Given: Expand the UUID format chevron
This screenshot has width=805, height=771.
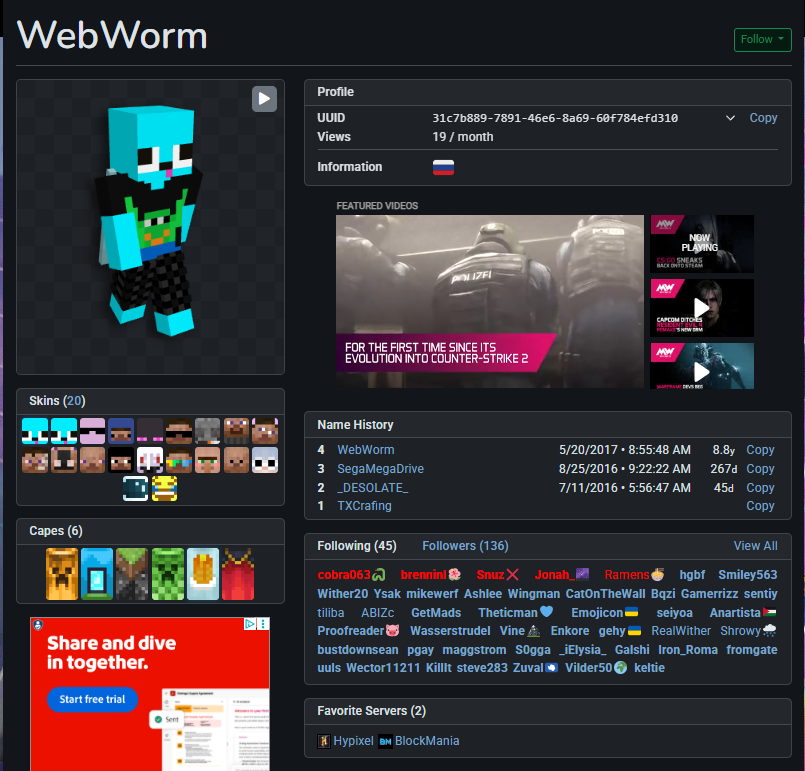Looking at the screenshot, I should [x=730, y=118].
